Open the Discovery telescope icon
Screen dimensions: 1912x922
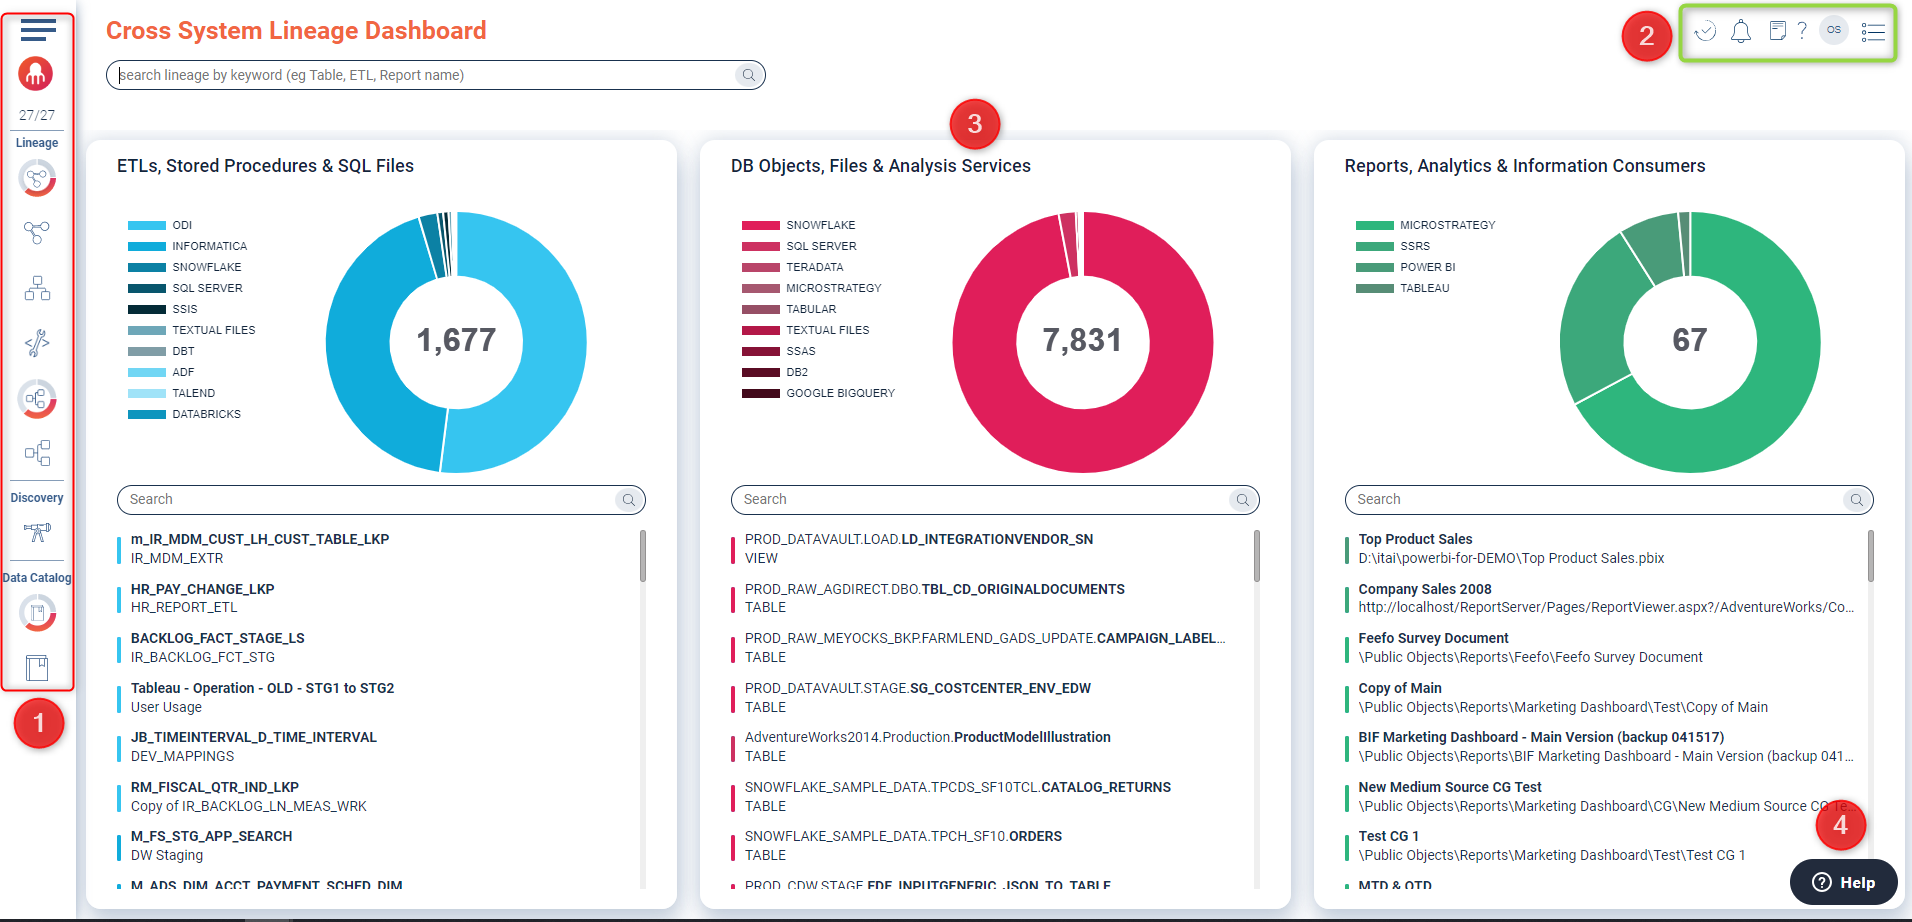pyautogui.click(x=37, y=532)
